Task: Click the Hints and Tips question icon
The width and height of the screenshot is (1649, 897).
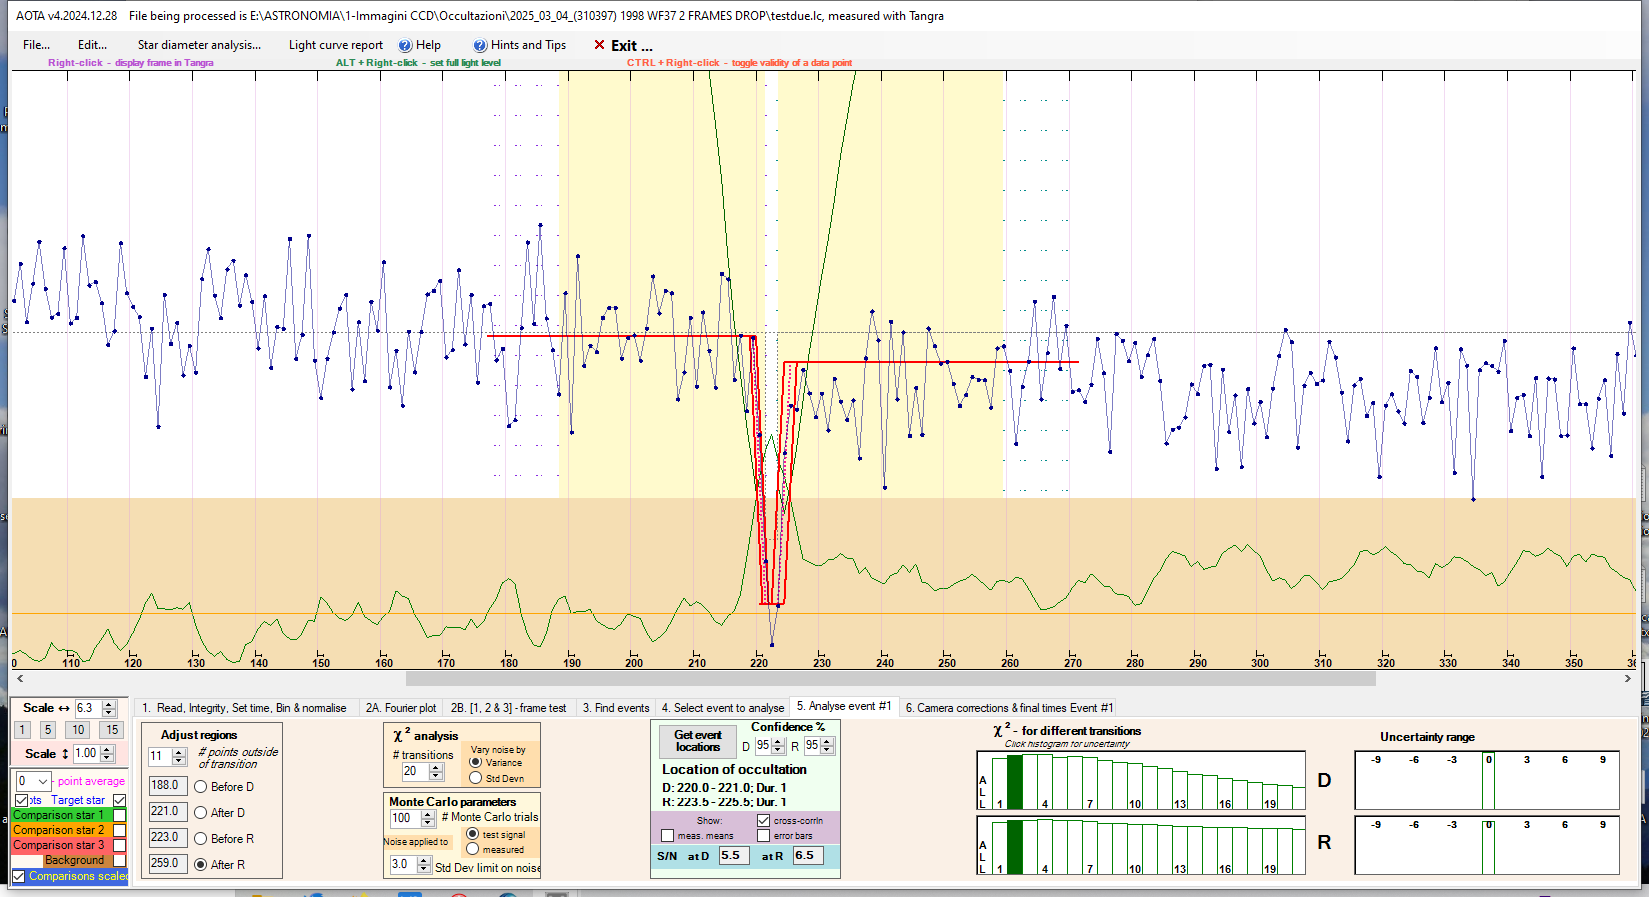Action: 480,45
